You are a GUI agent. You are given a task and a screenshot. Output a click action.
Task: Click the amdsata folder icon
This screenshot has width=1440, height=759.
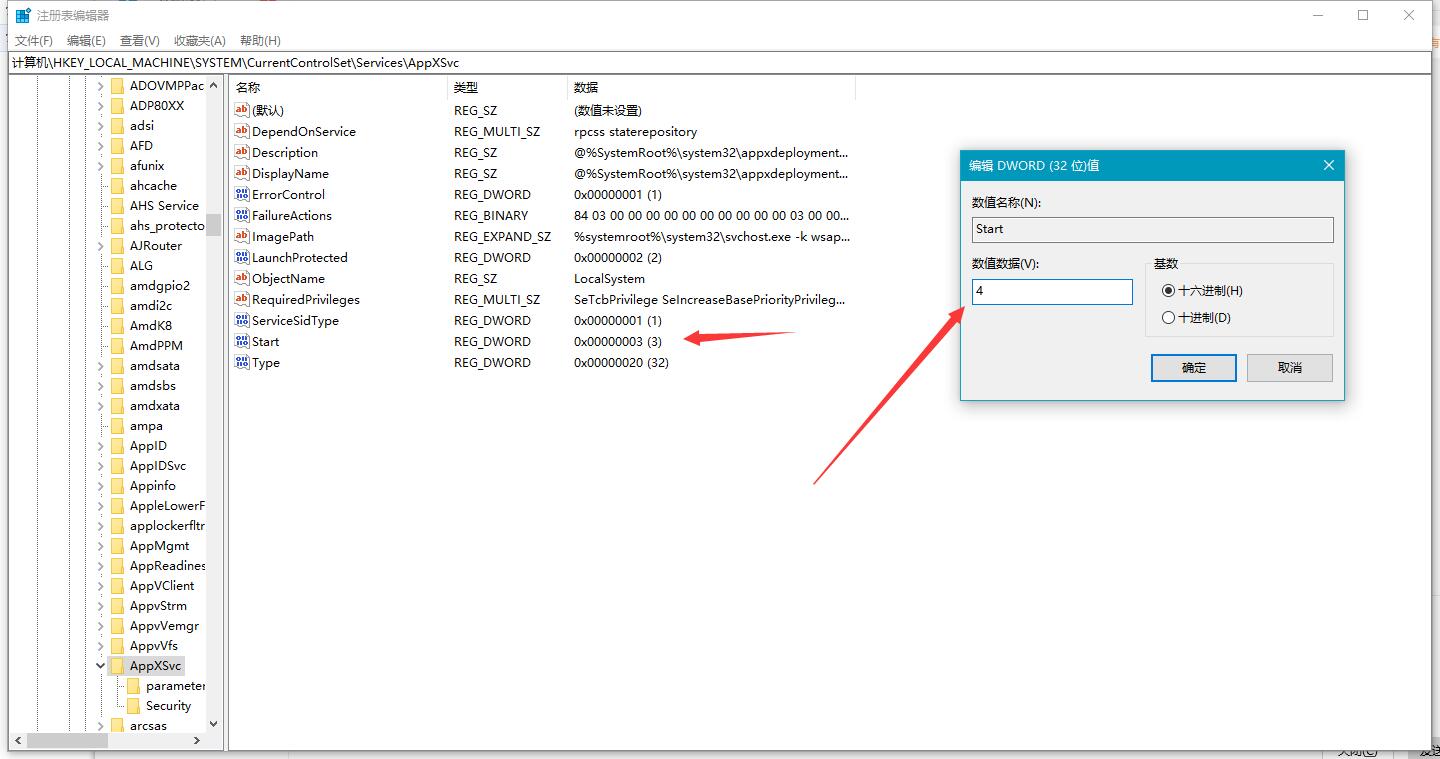point(118,366)
